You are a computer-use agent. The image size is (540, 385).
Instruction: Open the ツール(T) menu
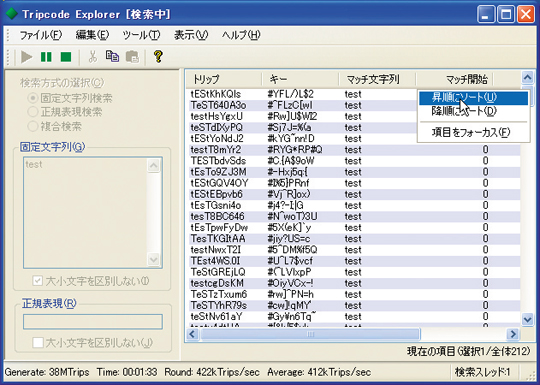pyautogui.click(x=141, y=35)
